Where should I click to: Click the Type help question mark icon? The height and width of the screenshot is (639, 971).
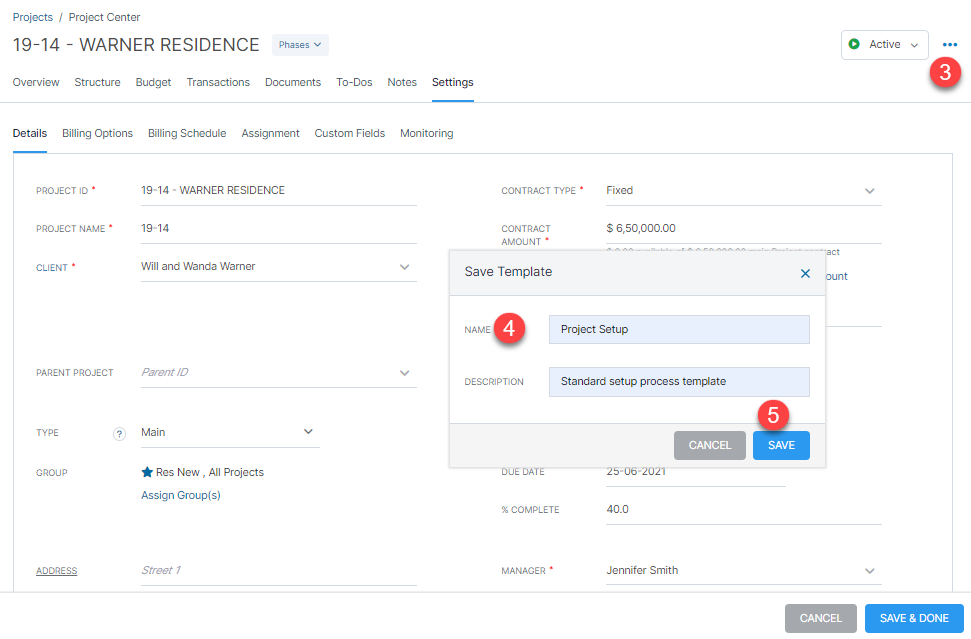tap(119, 433)
